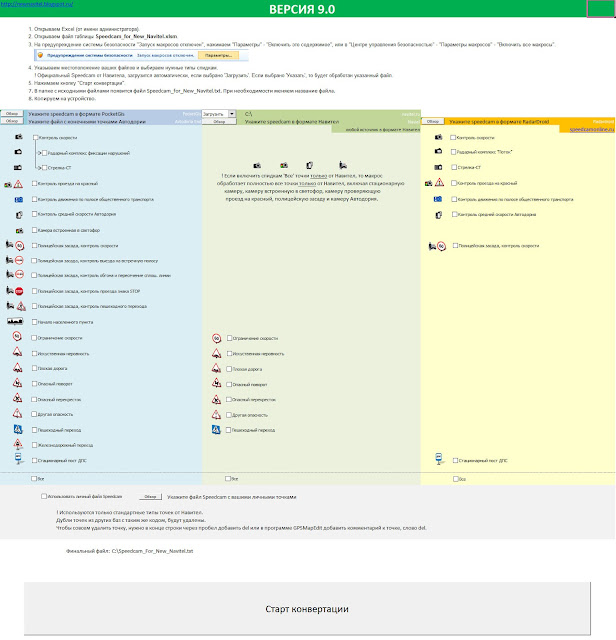Click the Параметры... button in warning bar

coord(218,55)
